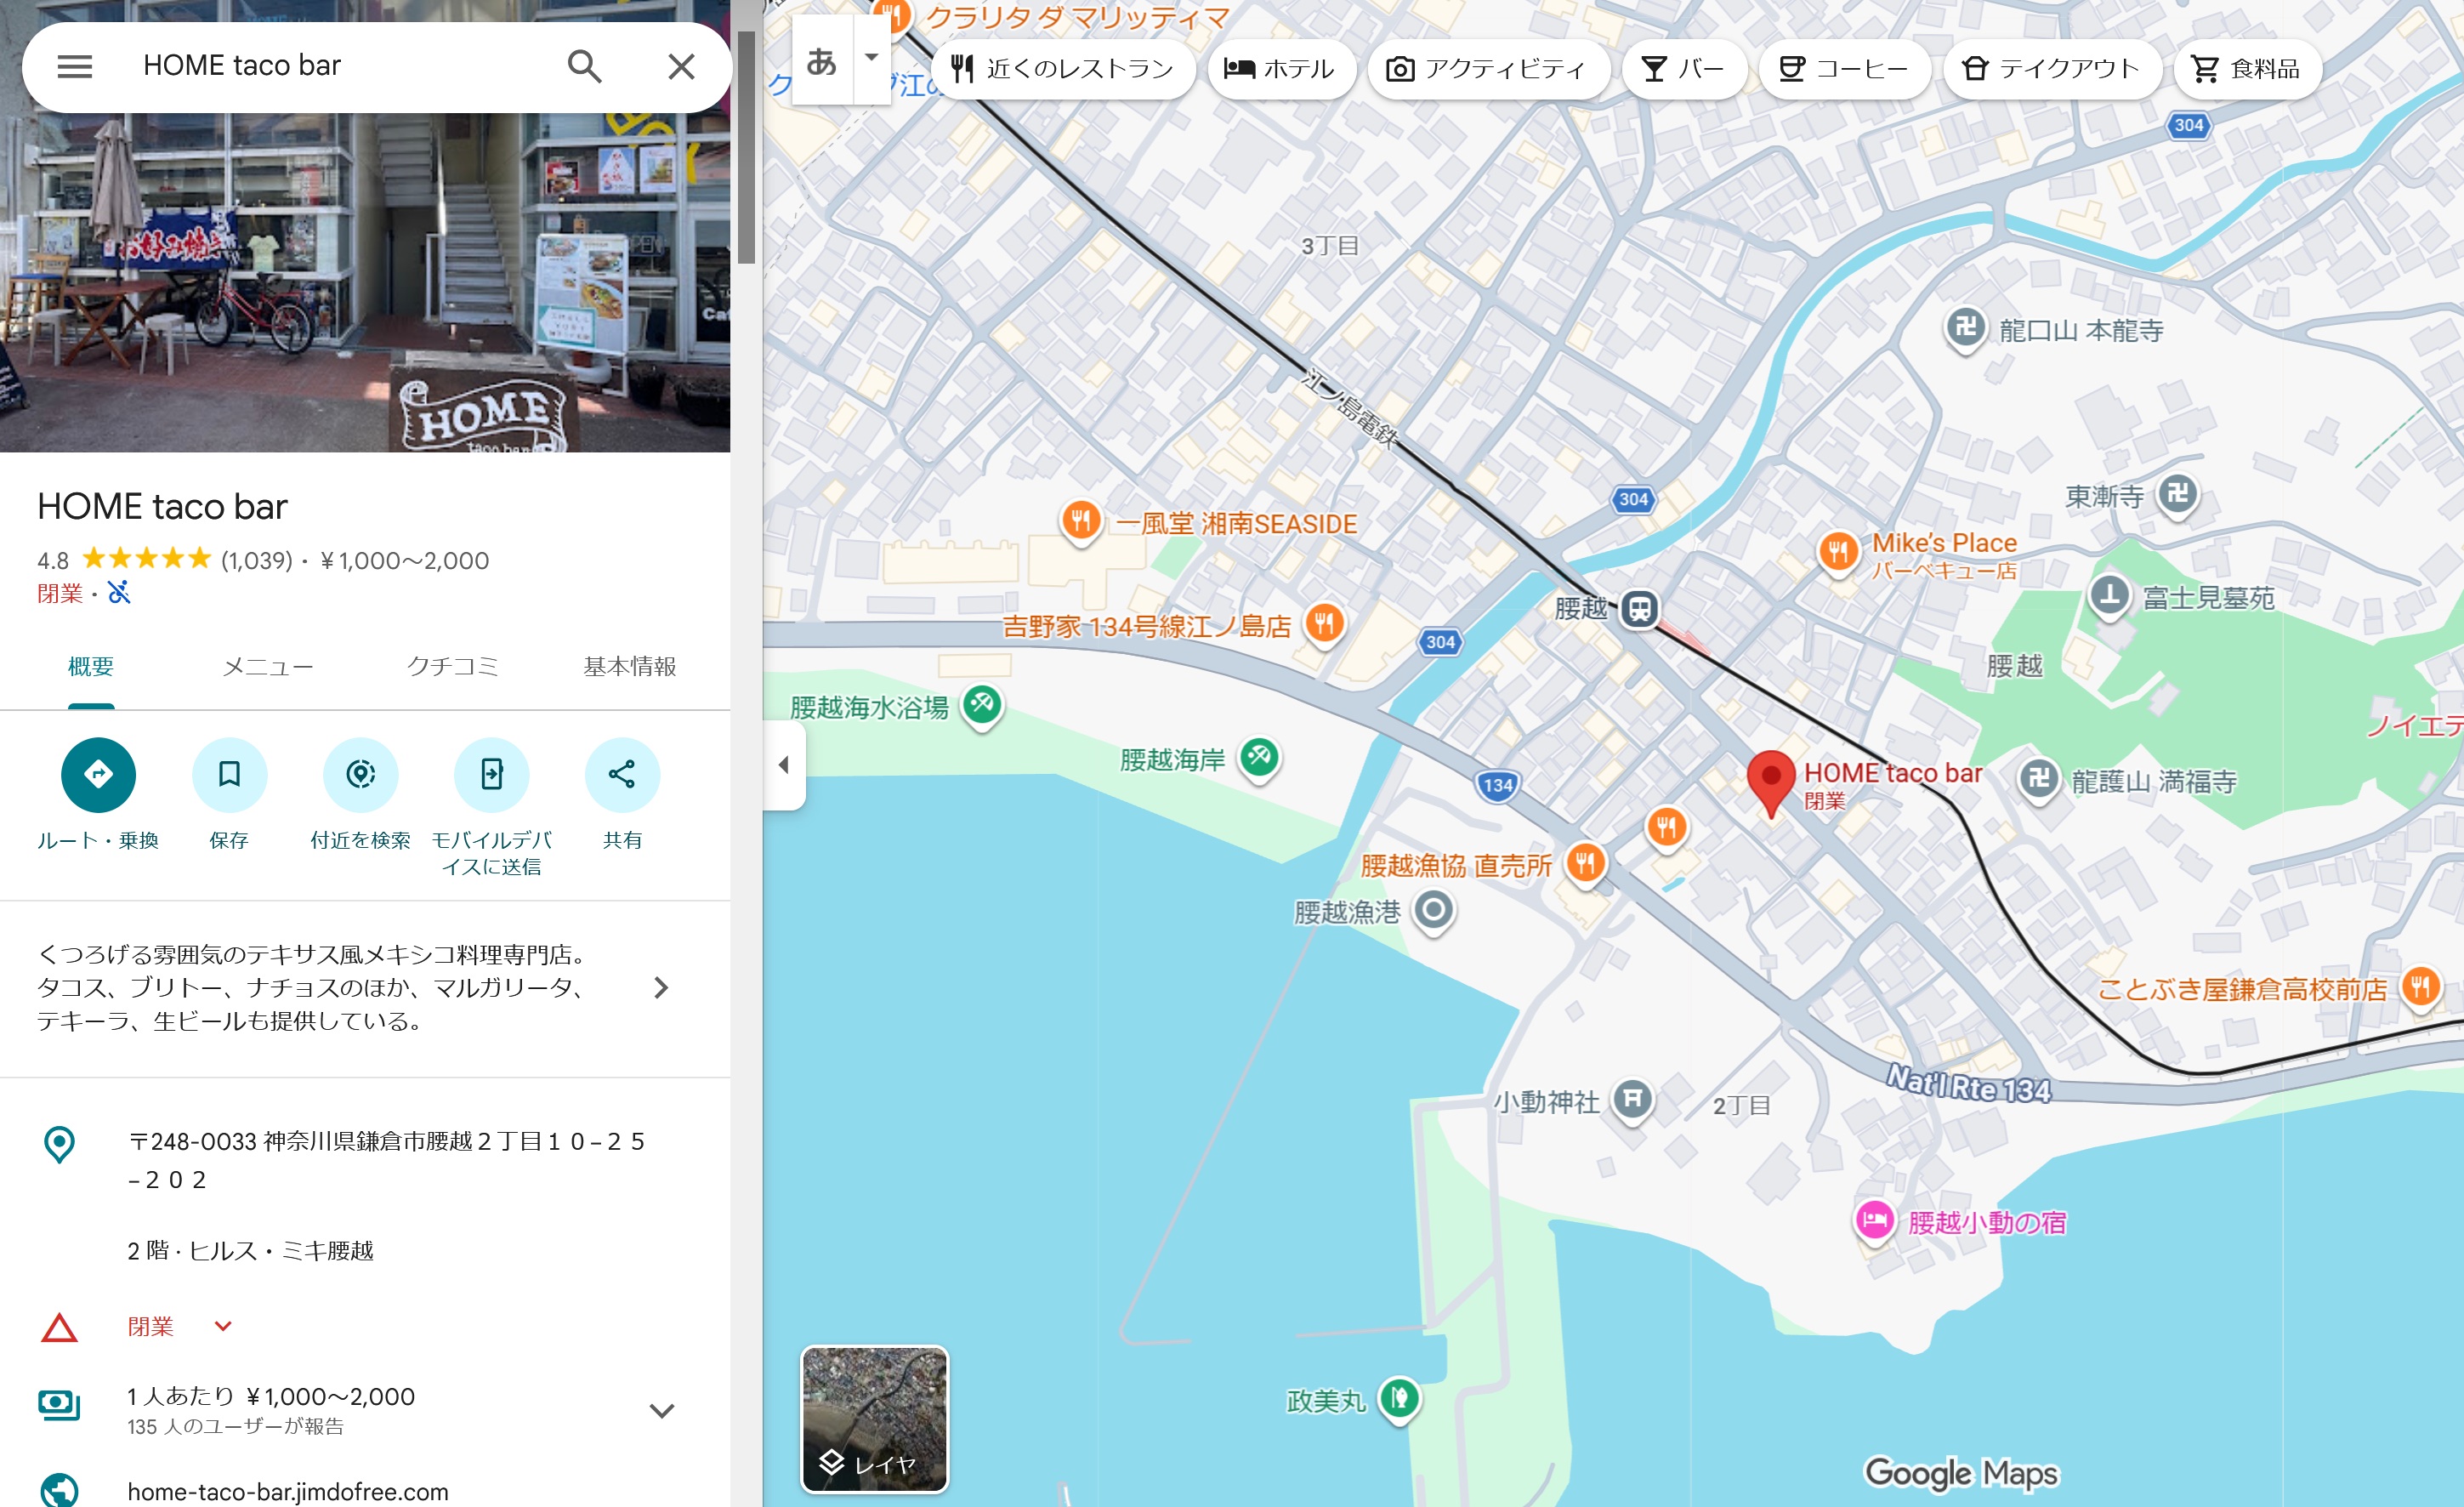Click the HOME taco bar storefront photo

tap(365, 283)
